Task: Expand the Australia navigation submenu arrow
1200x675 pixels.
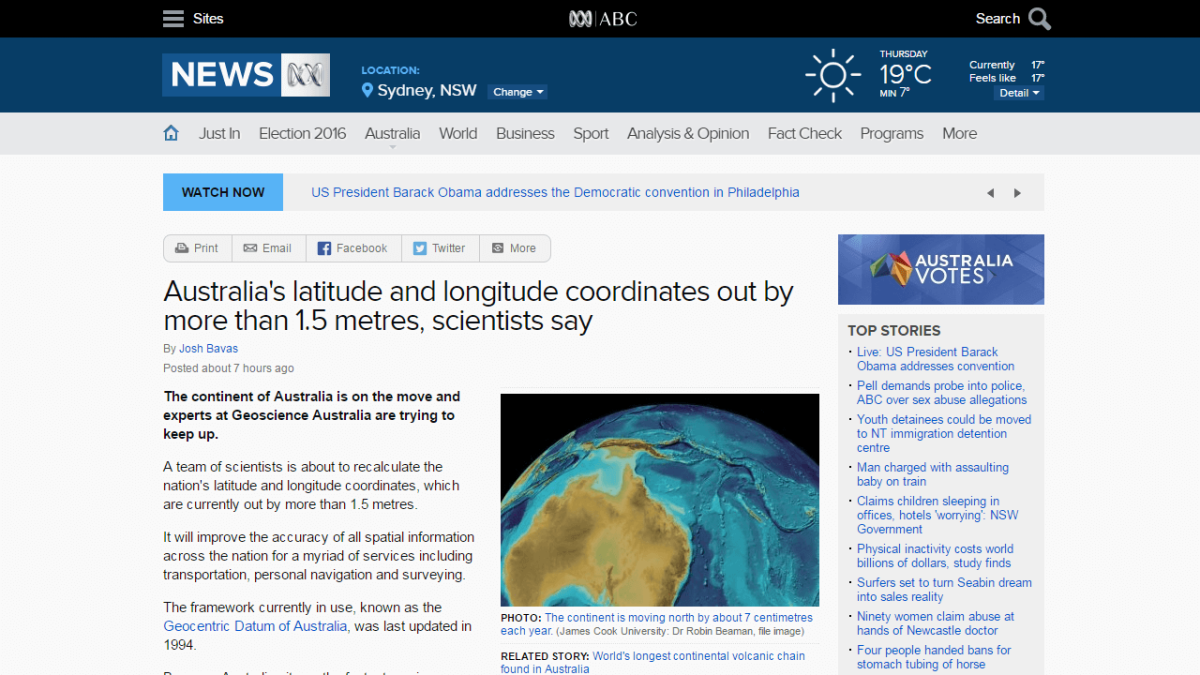Action: click(392, 145)
